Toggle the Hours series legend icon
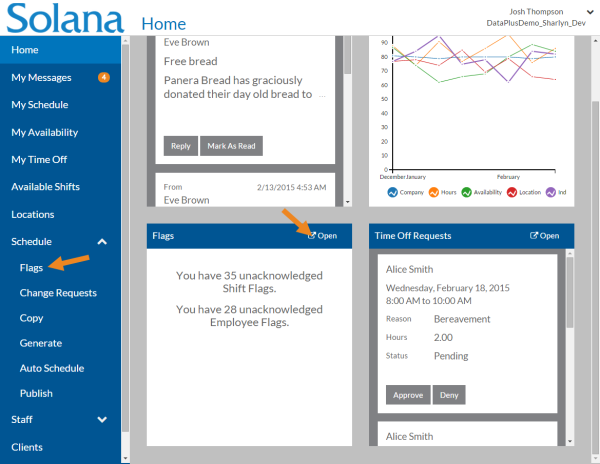The width and height of the screenshot is (600, 464). coord(434,192)
